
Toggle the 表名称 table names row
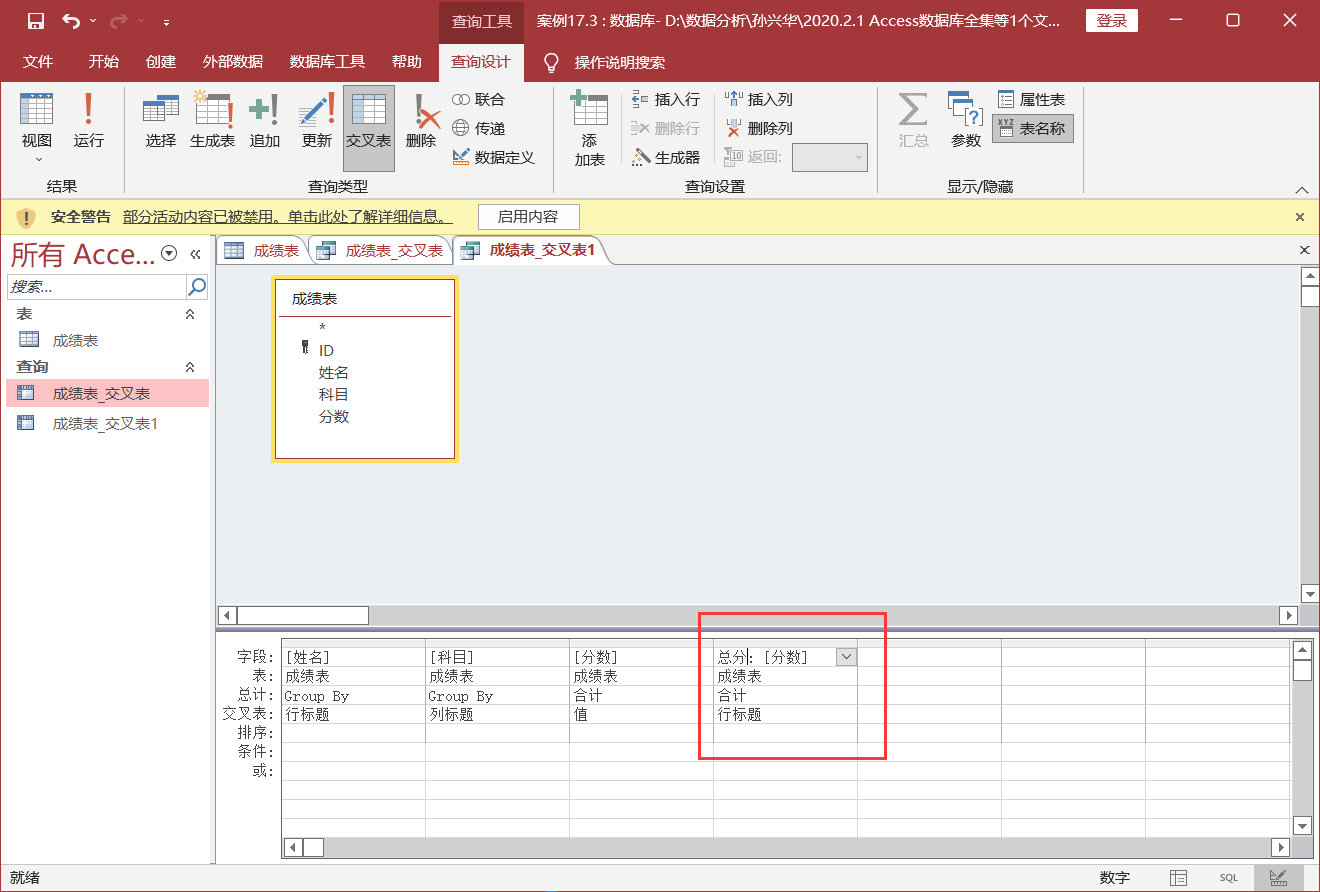pyautogui.click(x=1032, y=128)
